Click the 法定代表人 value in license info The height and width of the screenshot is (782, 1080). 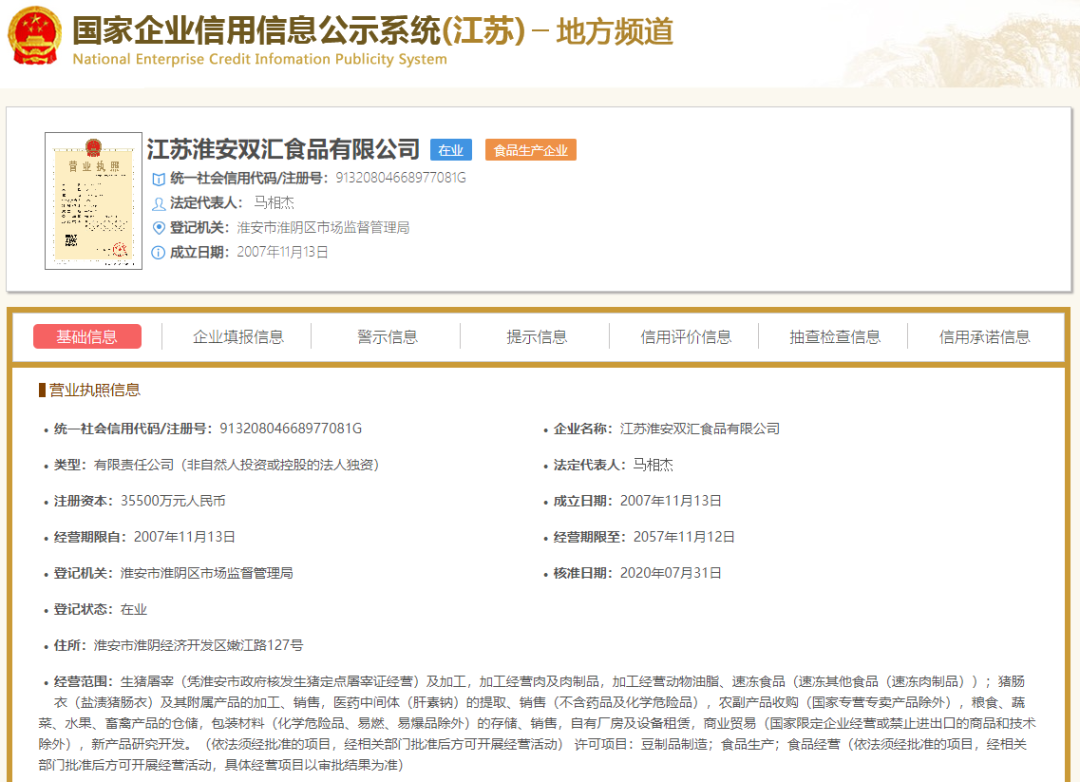(x=653, y=465)
